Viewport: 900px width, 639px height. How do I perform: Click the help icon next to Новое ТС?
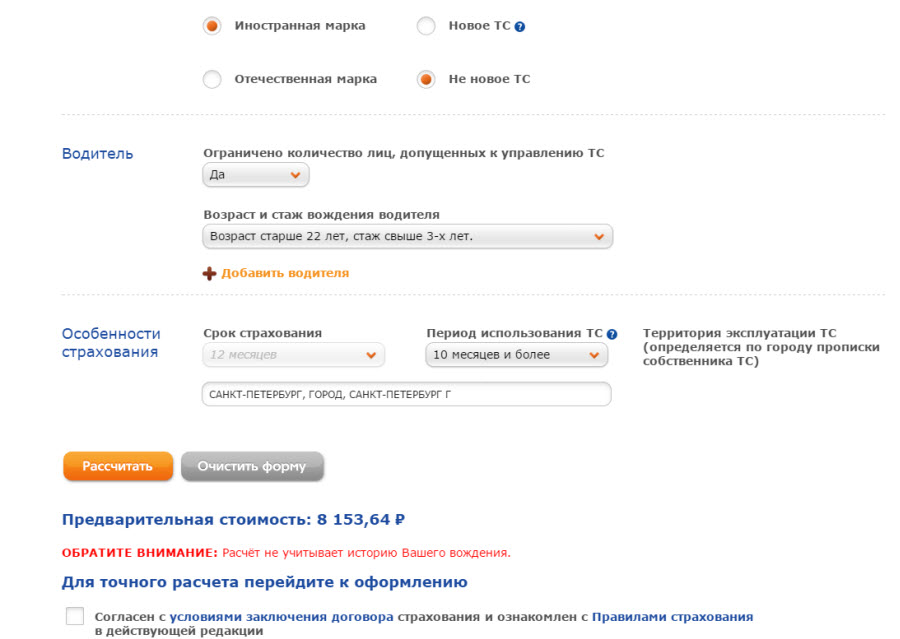pos(520,27)
